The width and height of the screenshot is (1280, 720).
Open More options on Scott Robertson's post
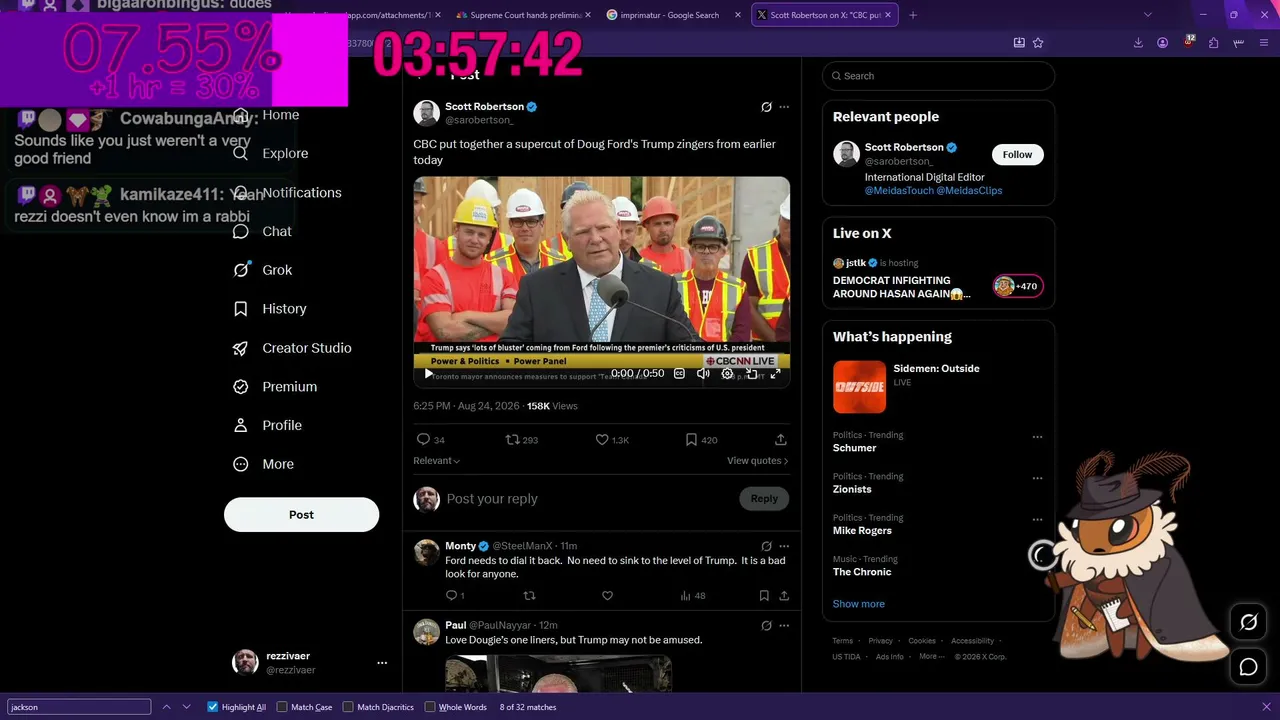784,107
